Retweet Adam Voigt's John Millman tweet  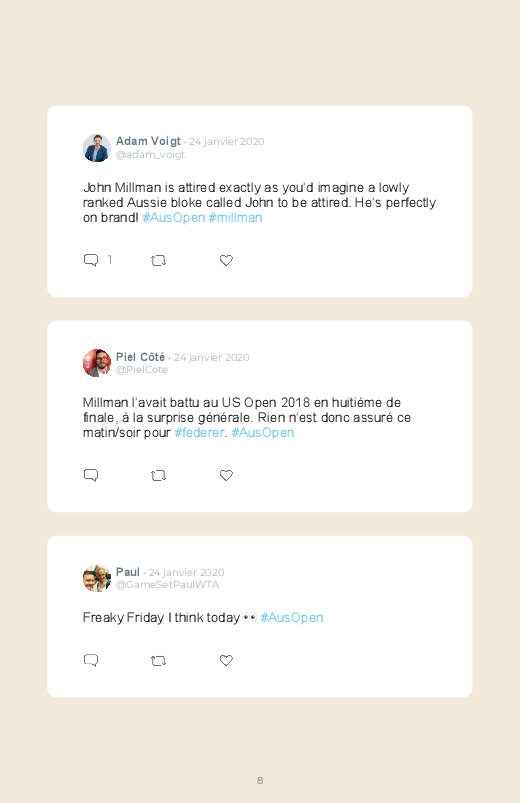click(x=158, y=261)
